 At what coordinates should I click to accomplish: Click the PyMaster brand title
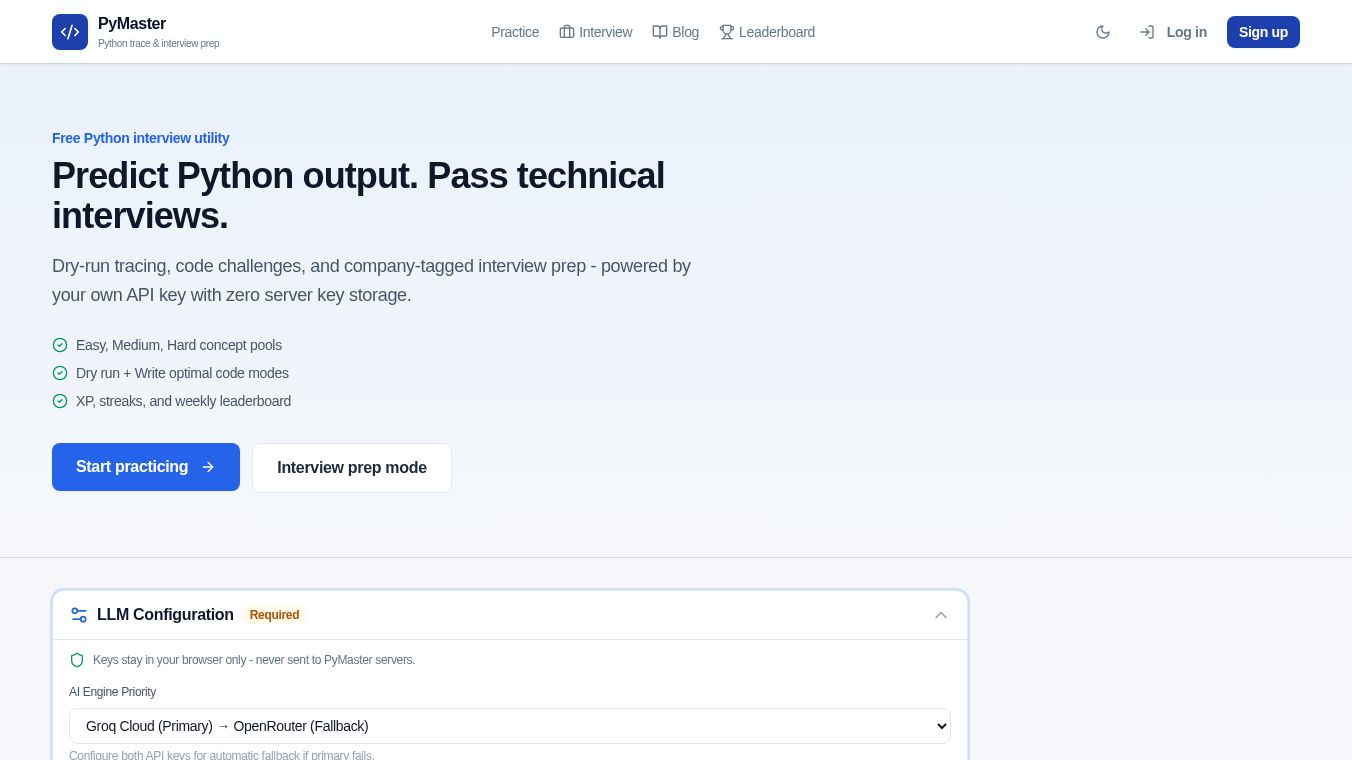click(132, 23)
